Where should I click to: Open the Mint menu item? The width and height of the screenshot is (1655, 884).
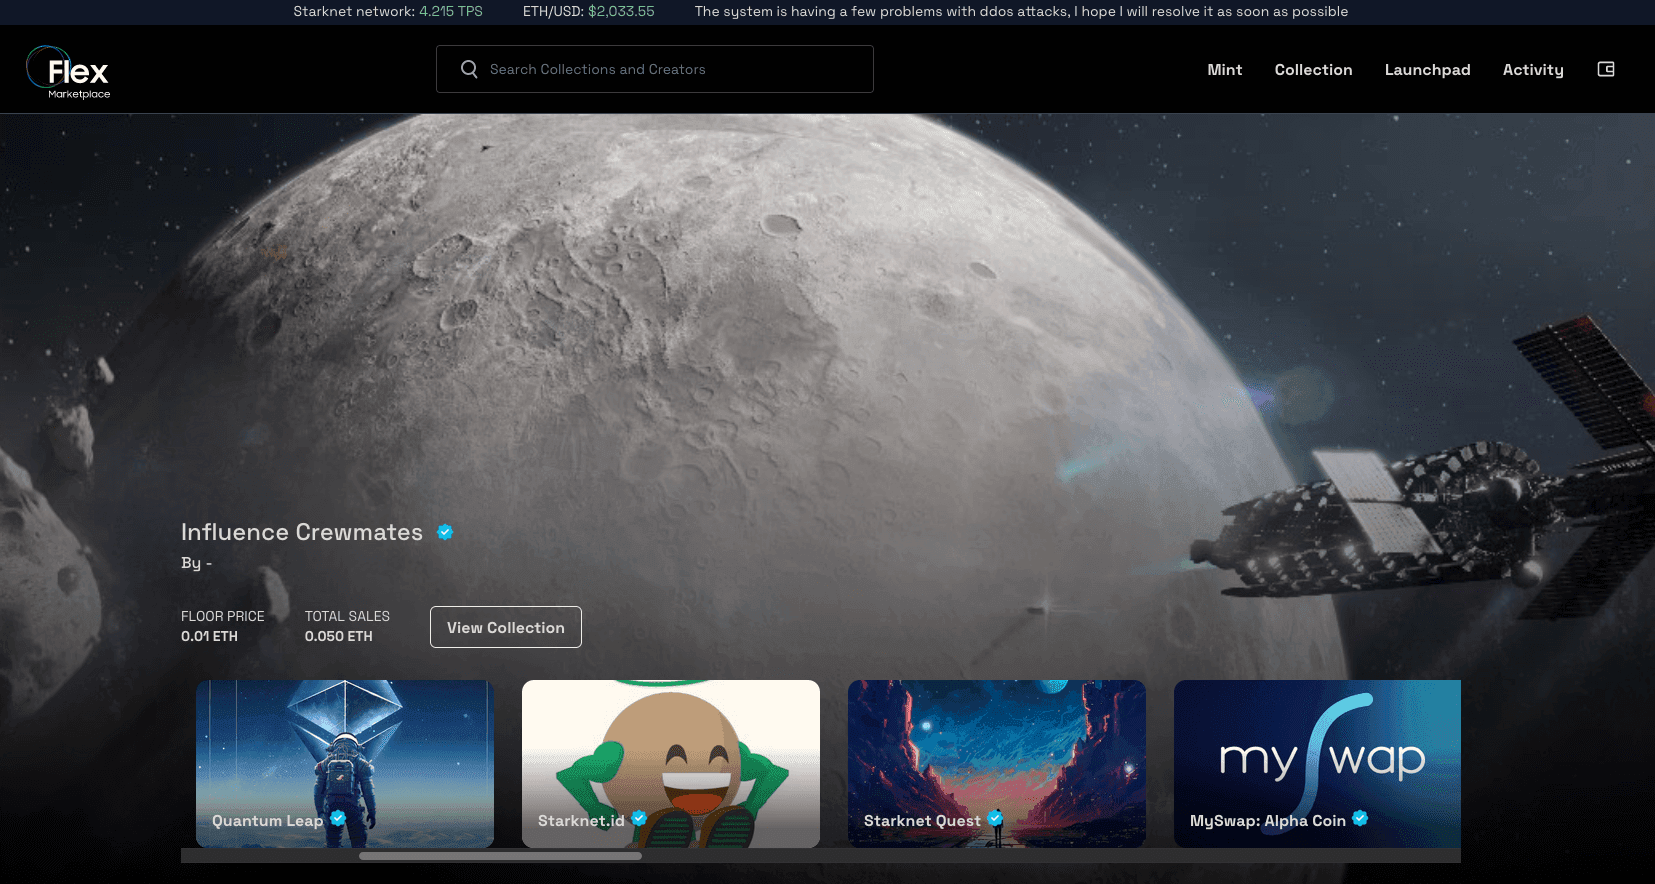[x=1224, y=69]
